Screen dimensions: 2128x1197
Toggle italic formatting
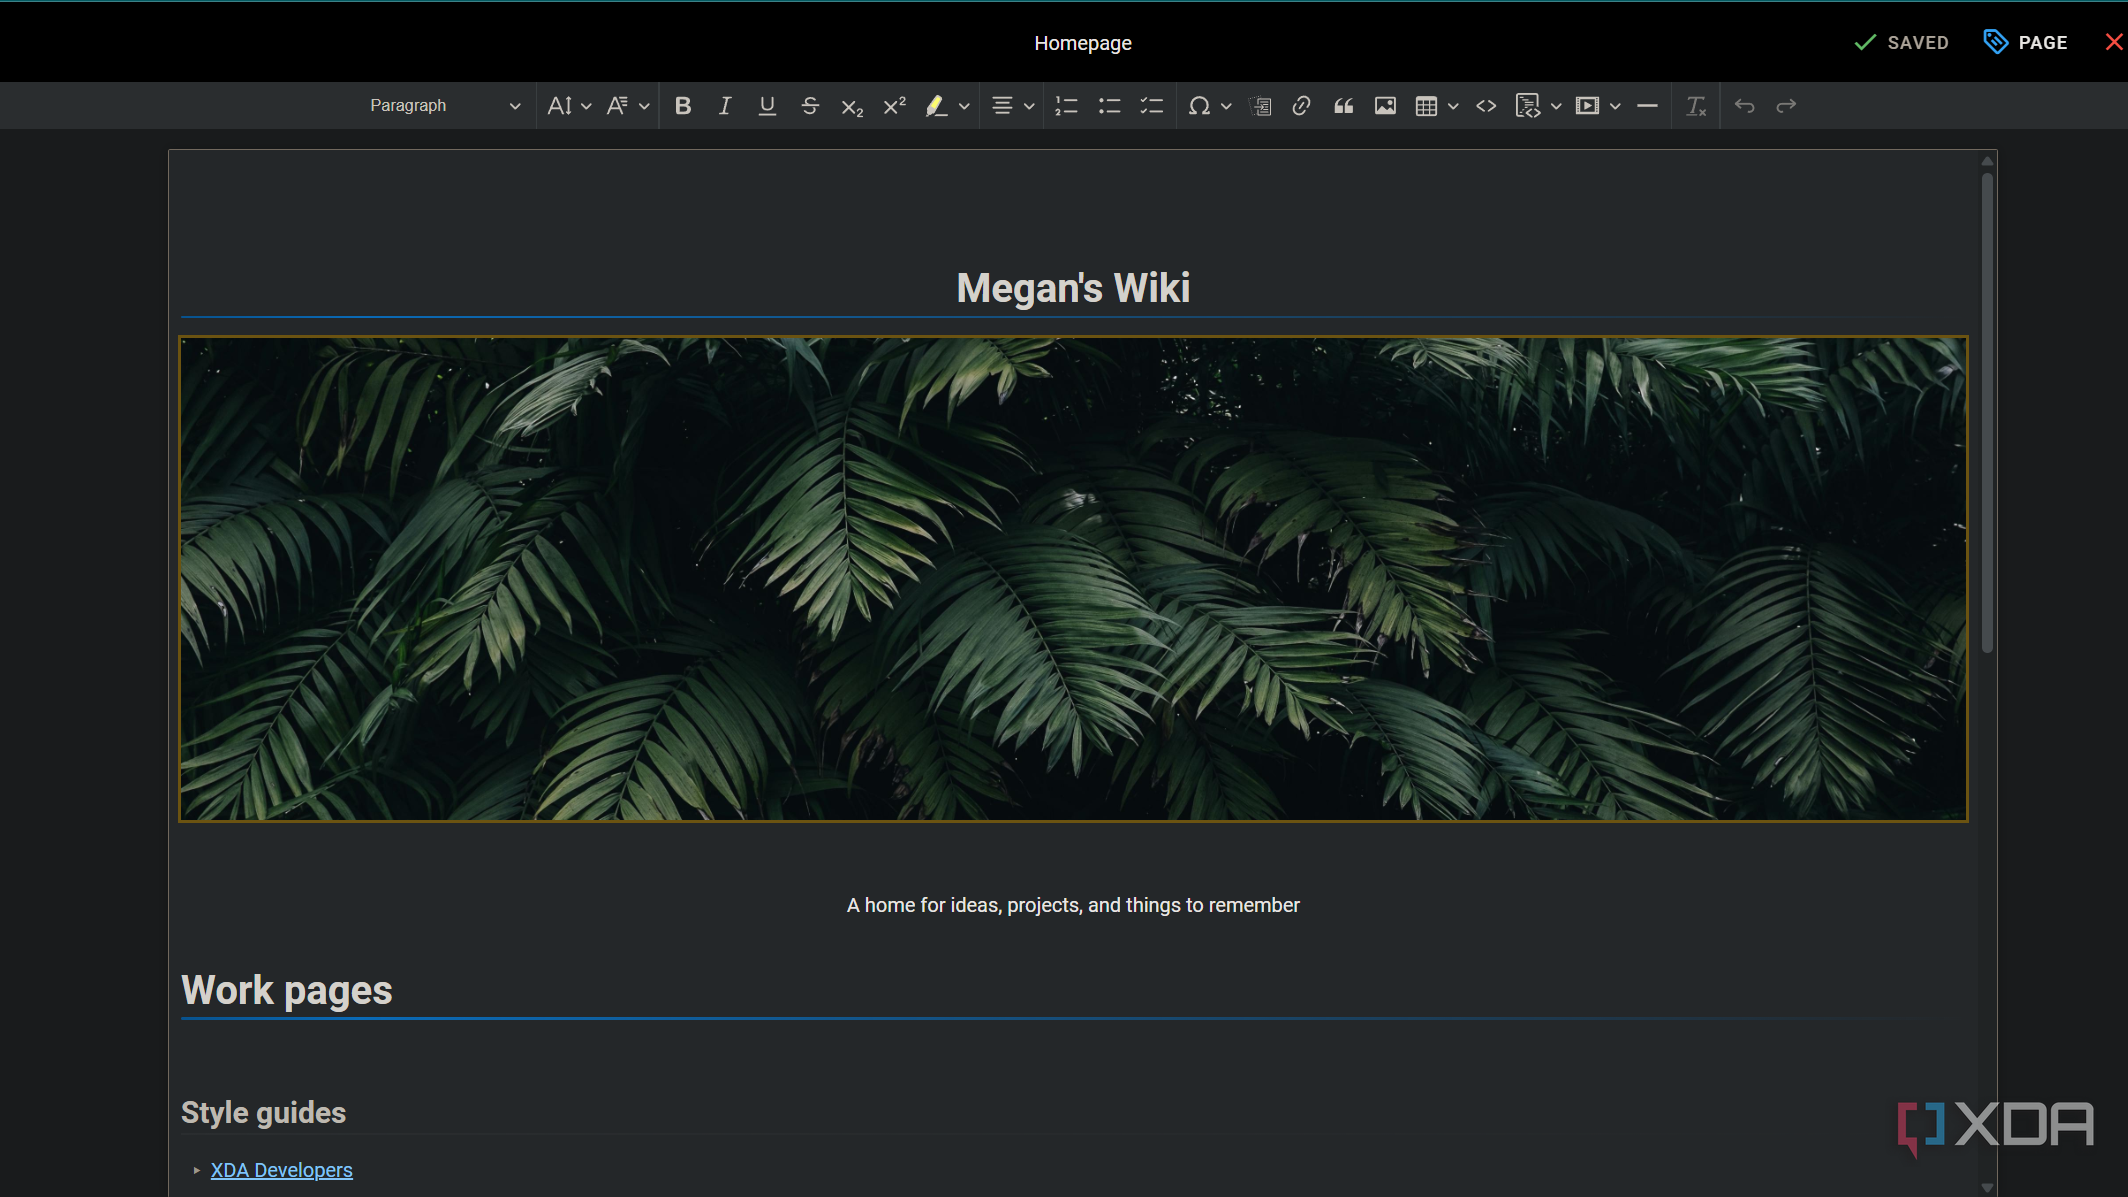[x=725, y=106]
